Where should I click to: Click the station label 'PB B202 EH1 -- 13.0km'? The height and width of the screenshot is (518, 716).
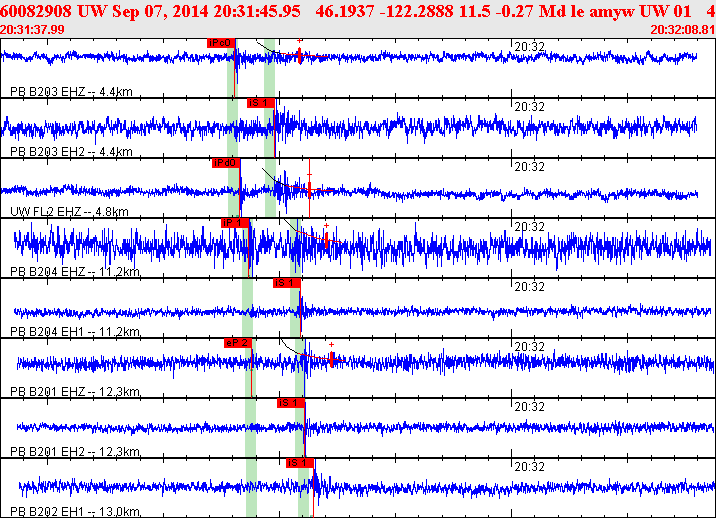pos(75,512)
